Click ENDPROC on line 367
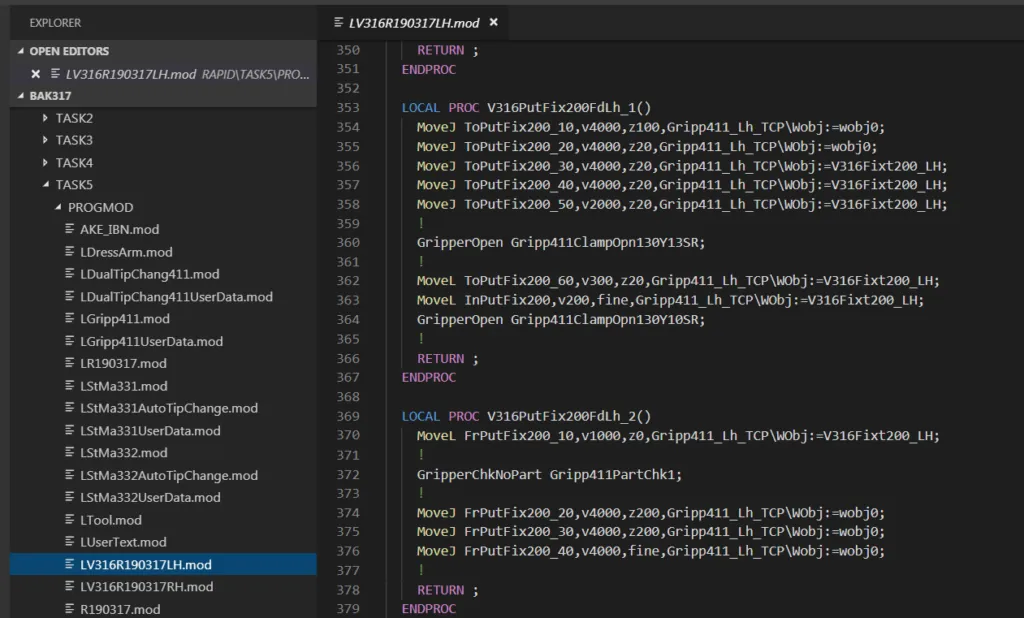 click(429, 378)
